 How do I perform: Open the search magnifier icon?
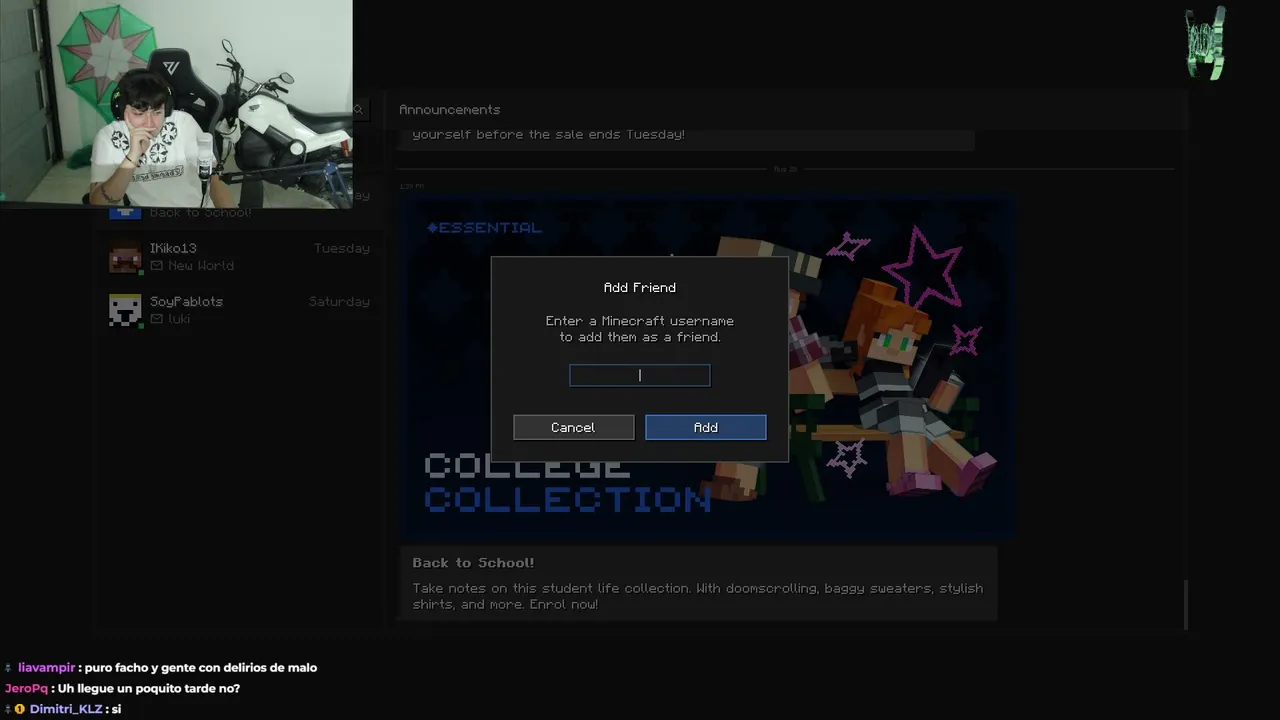[x=358, y=109]
